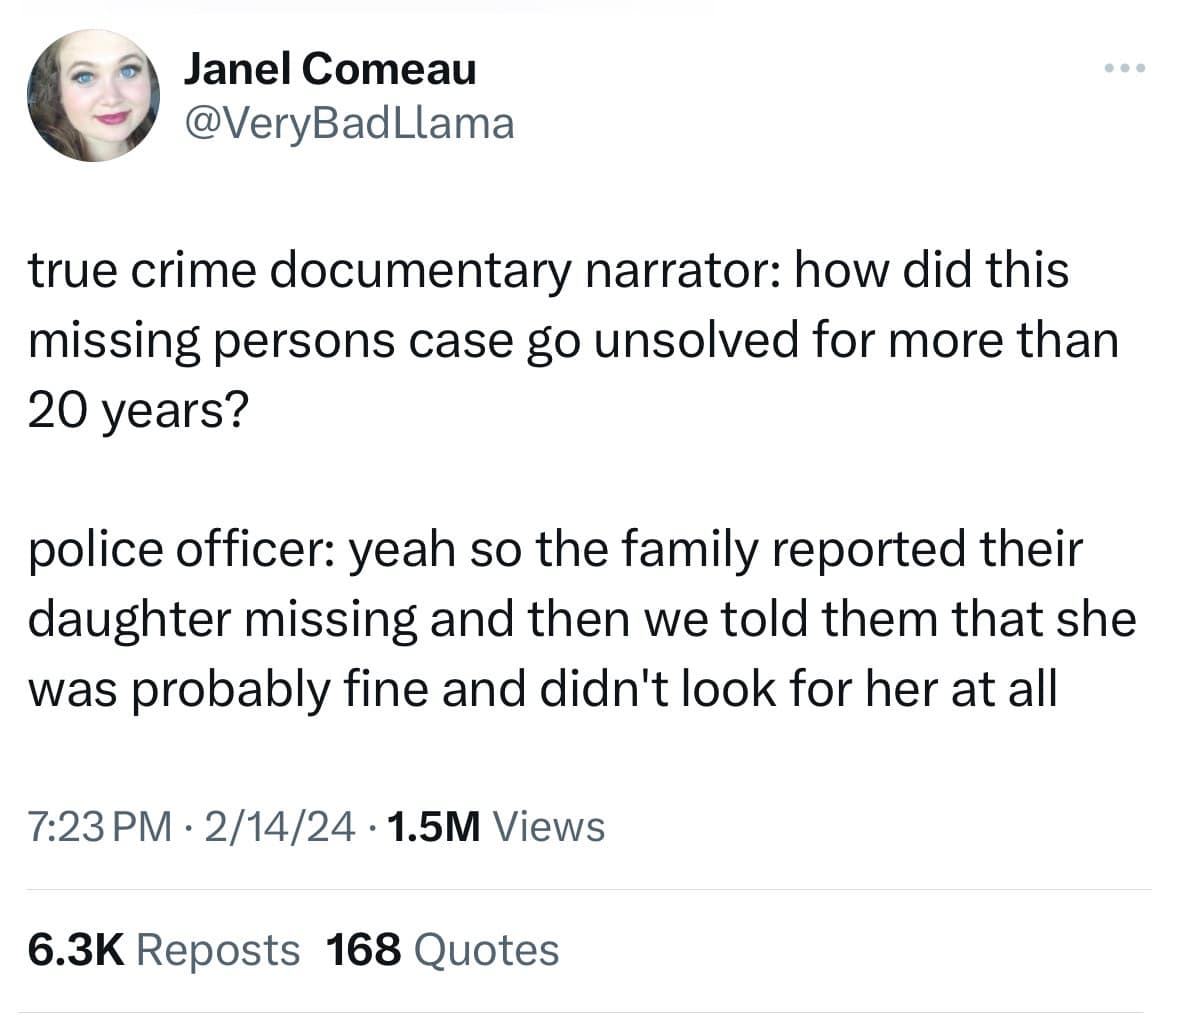Click the 168 quote count number
The width and height of the screenshot is (1179, 1015).
click(x=364, y=949)
